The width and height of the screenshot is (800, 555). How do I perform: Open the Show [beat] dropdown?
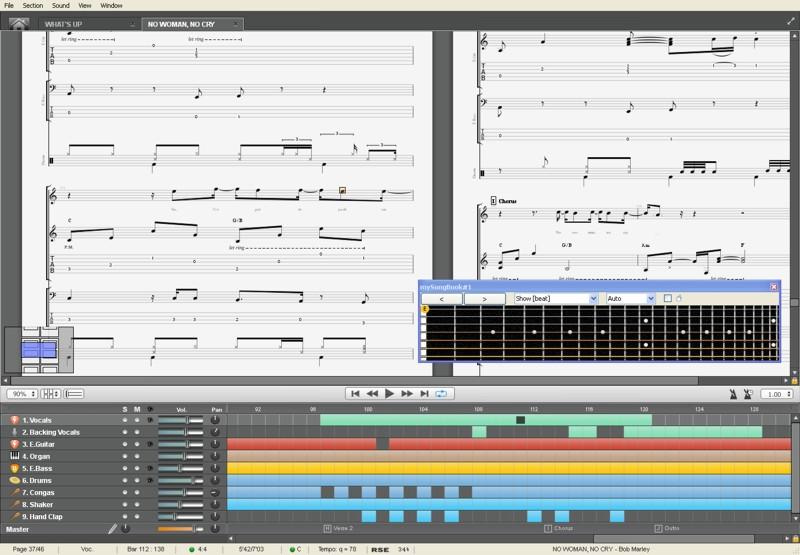tap(555, 298)
